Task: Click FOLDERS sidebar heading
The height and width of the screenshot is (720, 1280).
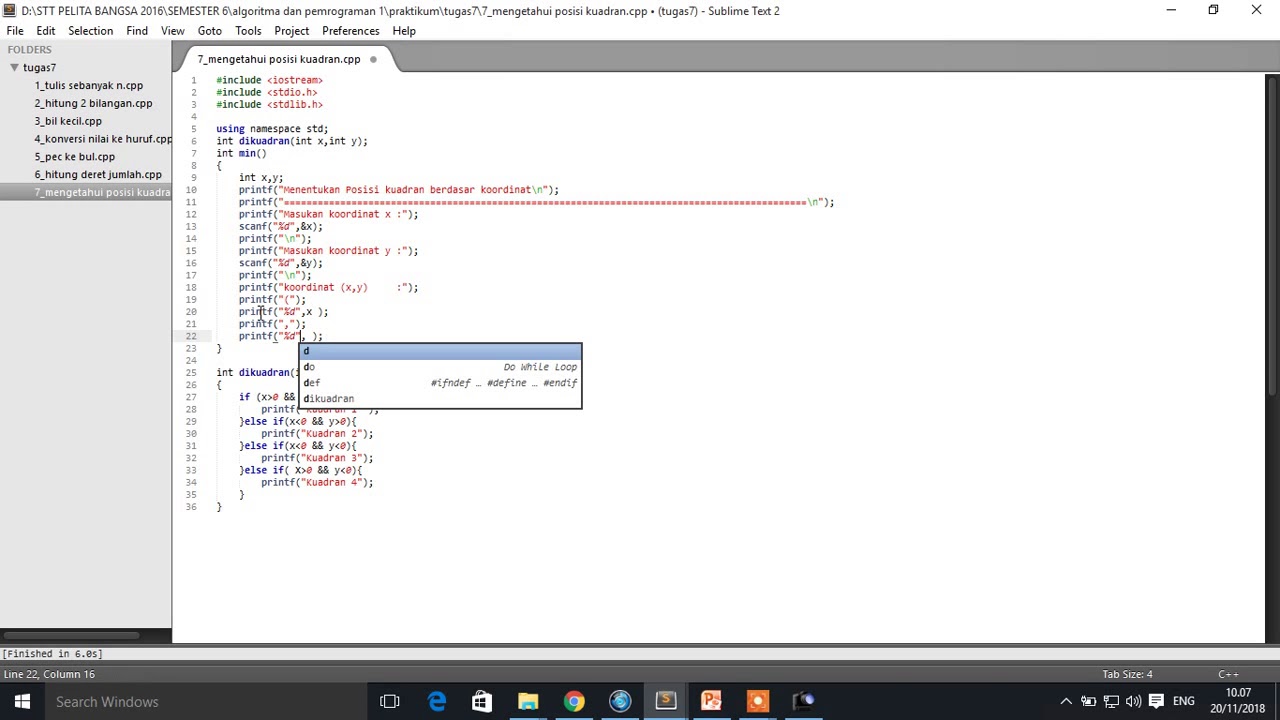Action: click(x=29, y=50)
